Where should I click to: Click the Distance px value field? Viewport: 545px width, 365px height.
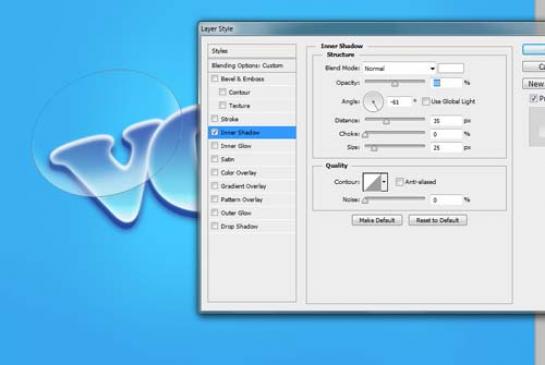tap(447, 121)
